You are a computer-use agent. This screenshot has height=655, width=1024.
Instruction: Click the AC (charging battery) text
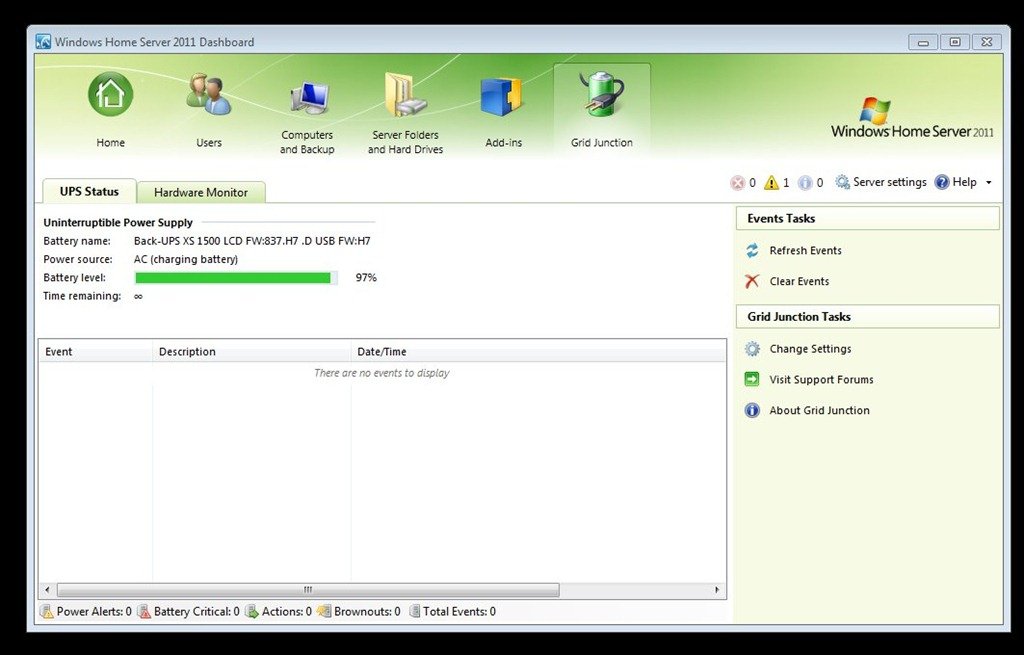coord(186,259)
